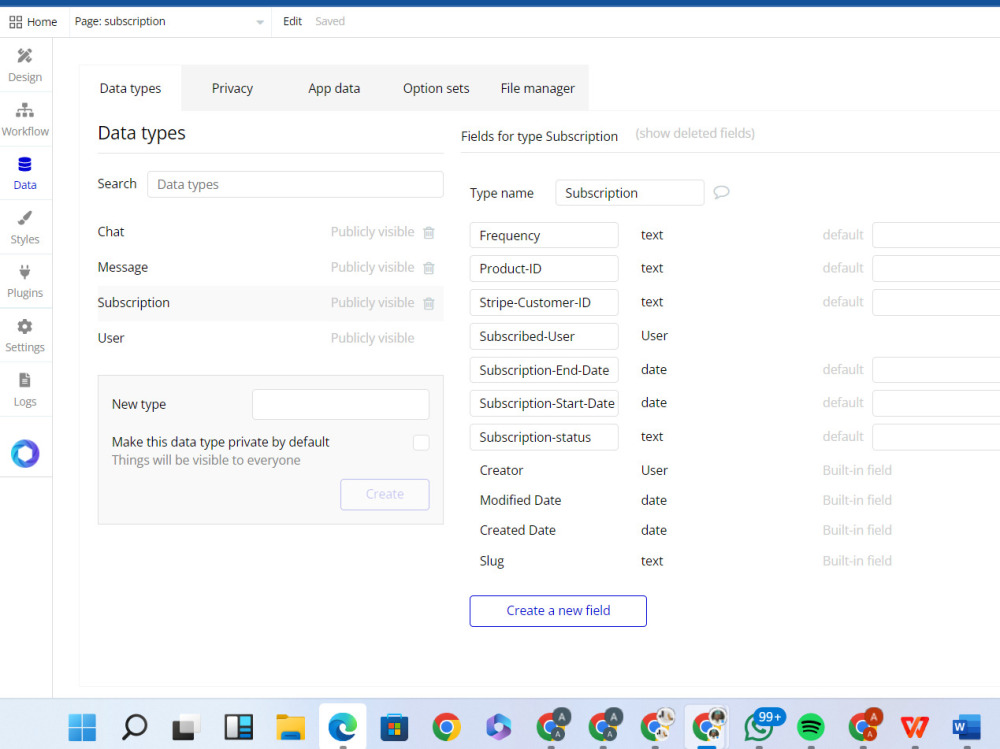Image resolution: width=1000 pixels, height=749 pixels.
Task: Open the comment bubble next to type name
Action: (721, 192)
